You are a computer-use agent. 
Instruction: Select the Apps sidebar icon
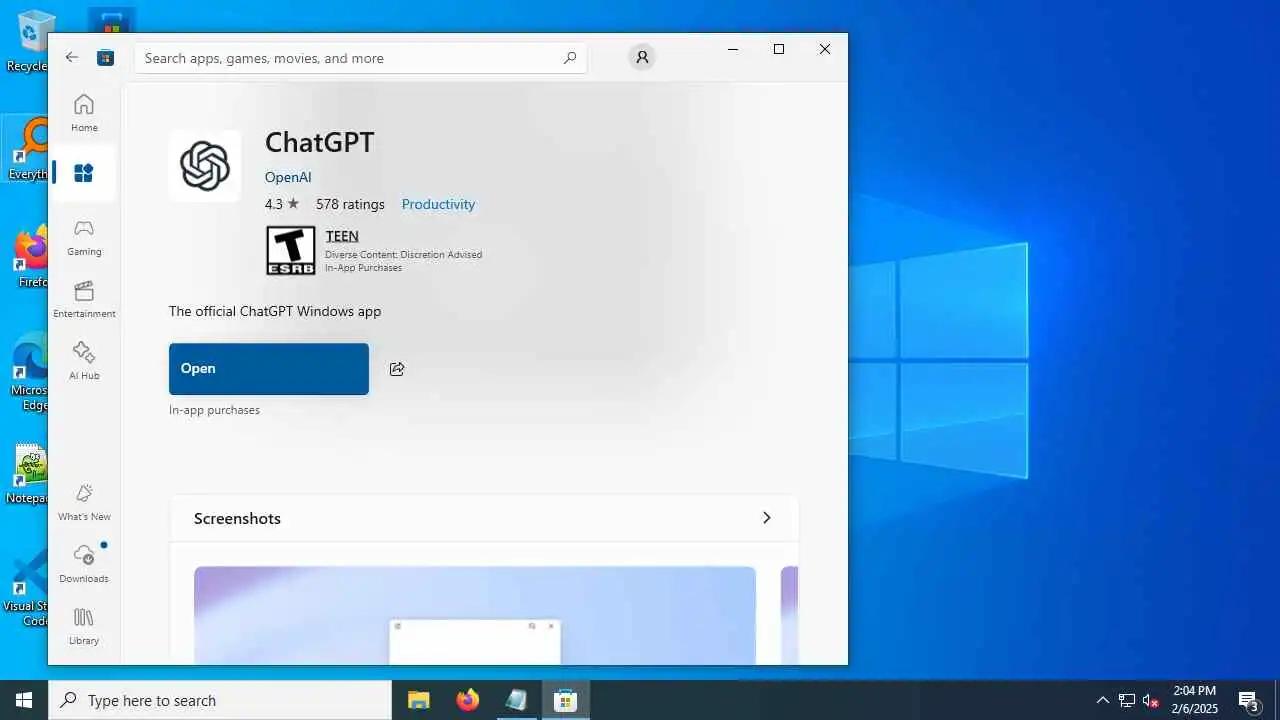[x=84, y=173]
